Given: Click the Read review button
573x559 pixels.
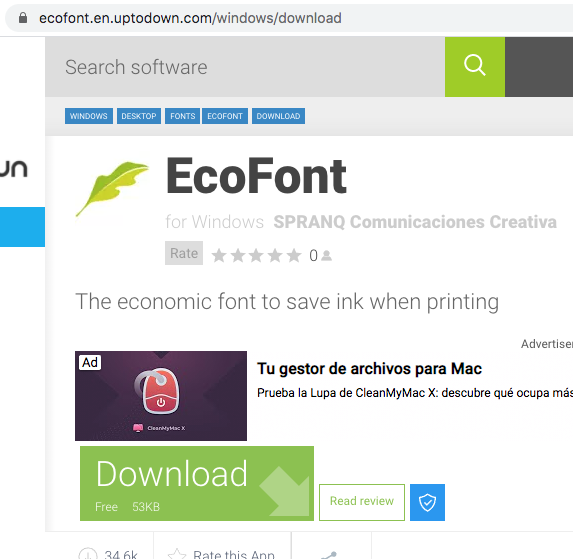Looking at the screenshot, I should (362, 502).
